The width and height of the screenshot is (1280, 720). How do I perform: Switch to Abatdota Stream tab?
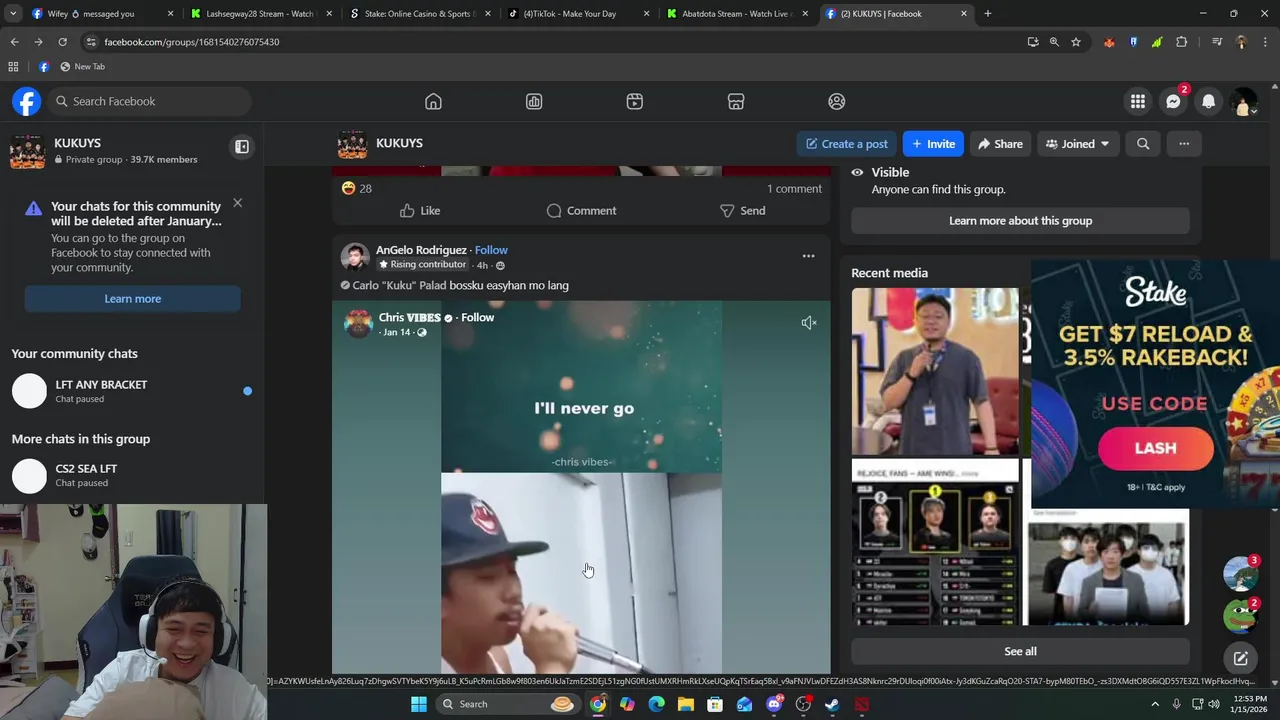coord(738,14)
